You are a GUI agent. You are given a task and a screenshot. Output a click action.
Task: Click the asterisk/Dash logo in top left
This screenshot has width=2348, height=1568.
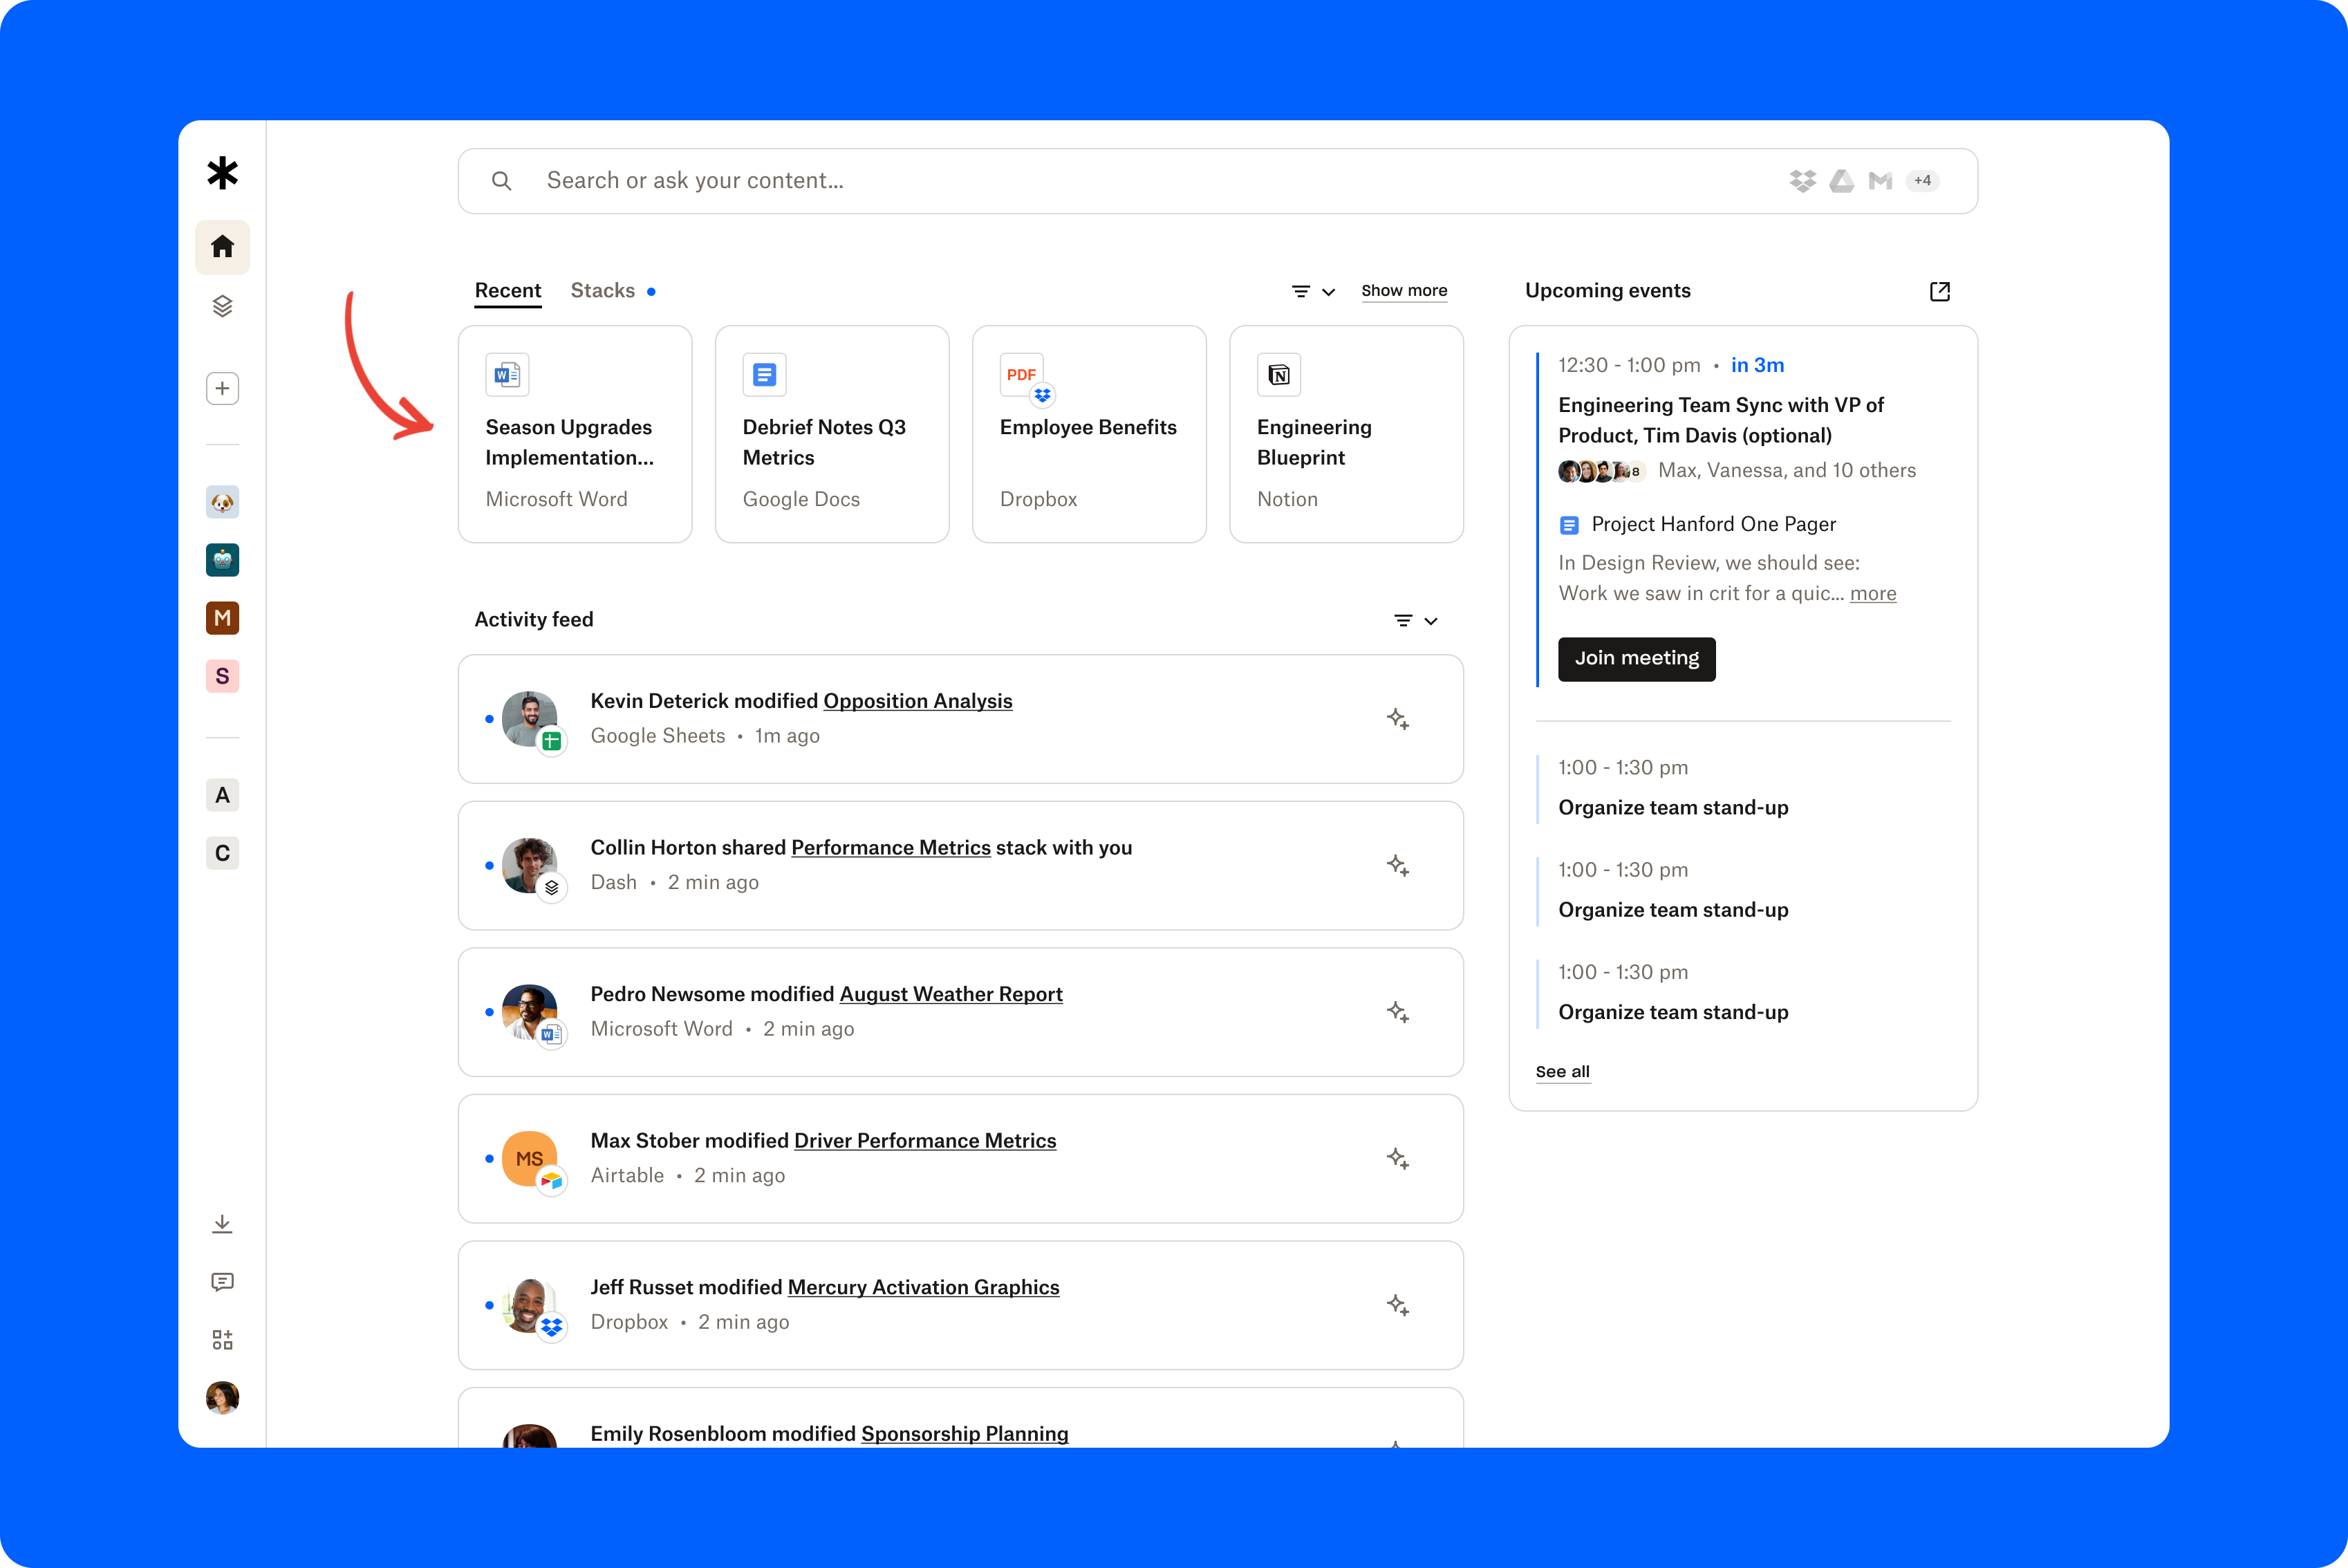tap(222, 174)
